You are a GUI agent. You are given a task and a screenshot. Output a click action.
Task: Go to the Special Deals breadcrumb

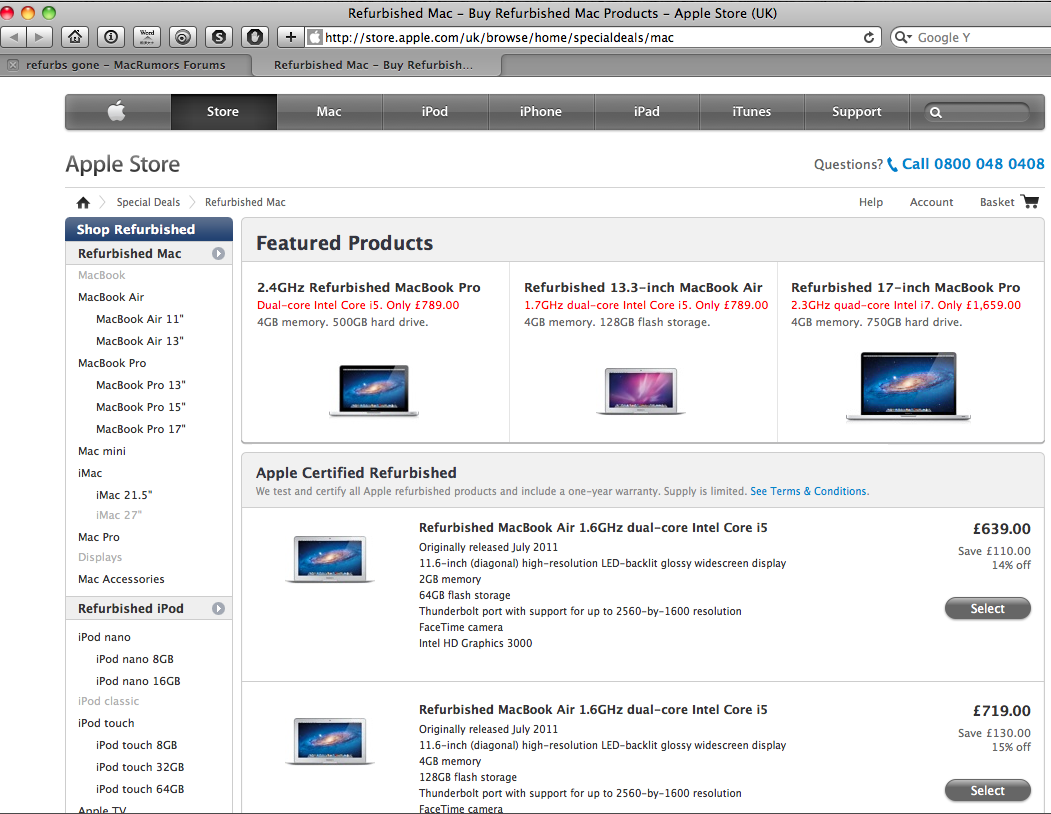tap(148, 202)
